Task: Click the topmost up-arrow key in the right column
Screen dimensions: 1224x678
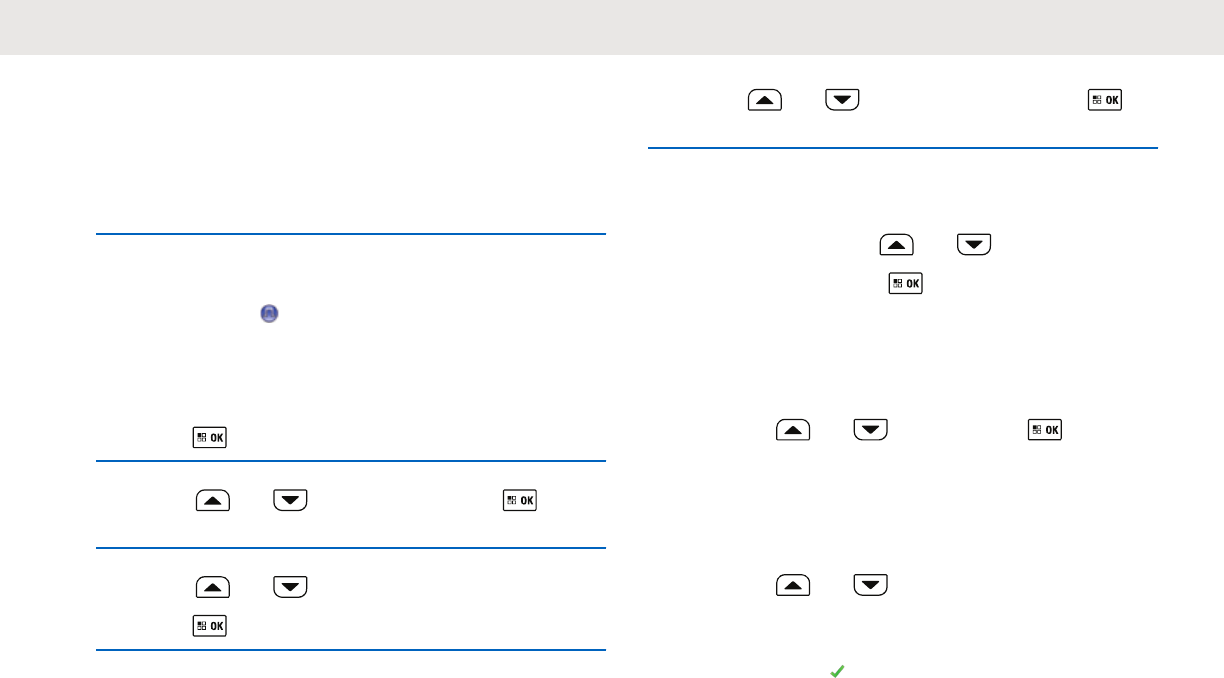Action: pyautogui.click(x=765, y=100)
